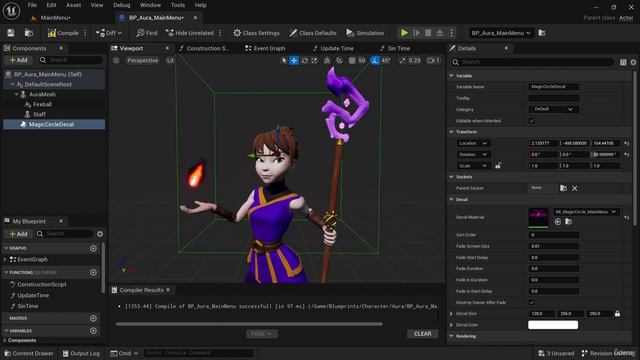The height and width of the screenshot is (360, 640).
Task: Toggle grid snapping icon
Action: pos(352,60)
